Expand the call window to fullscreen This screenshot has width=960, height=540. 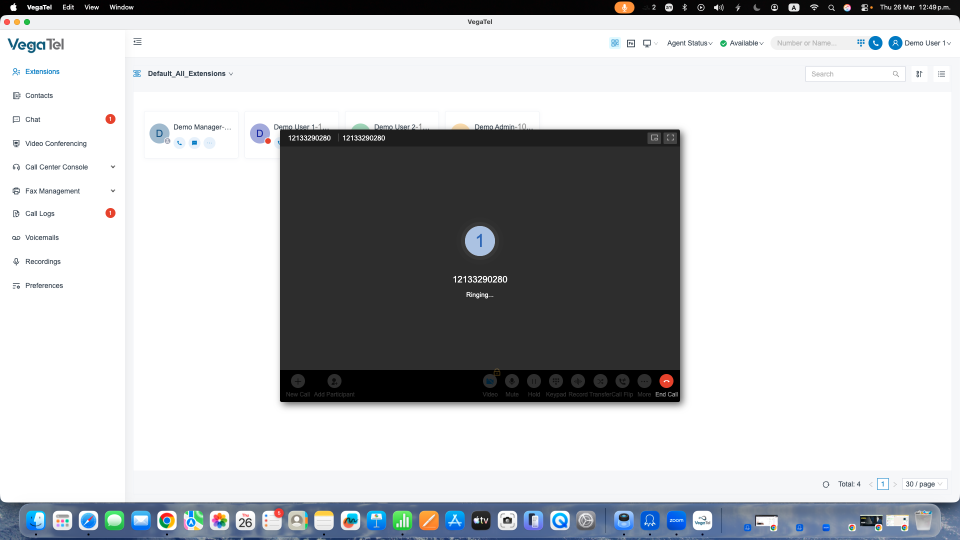point(670,138)
